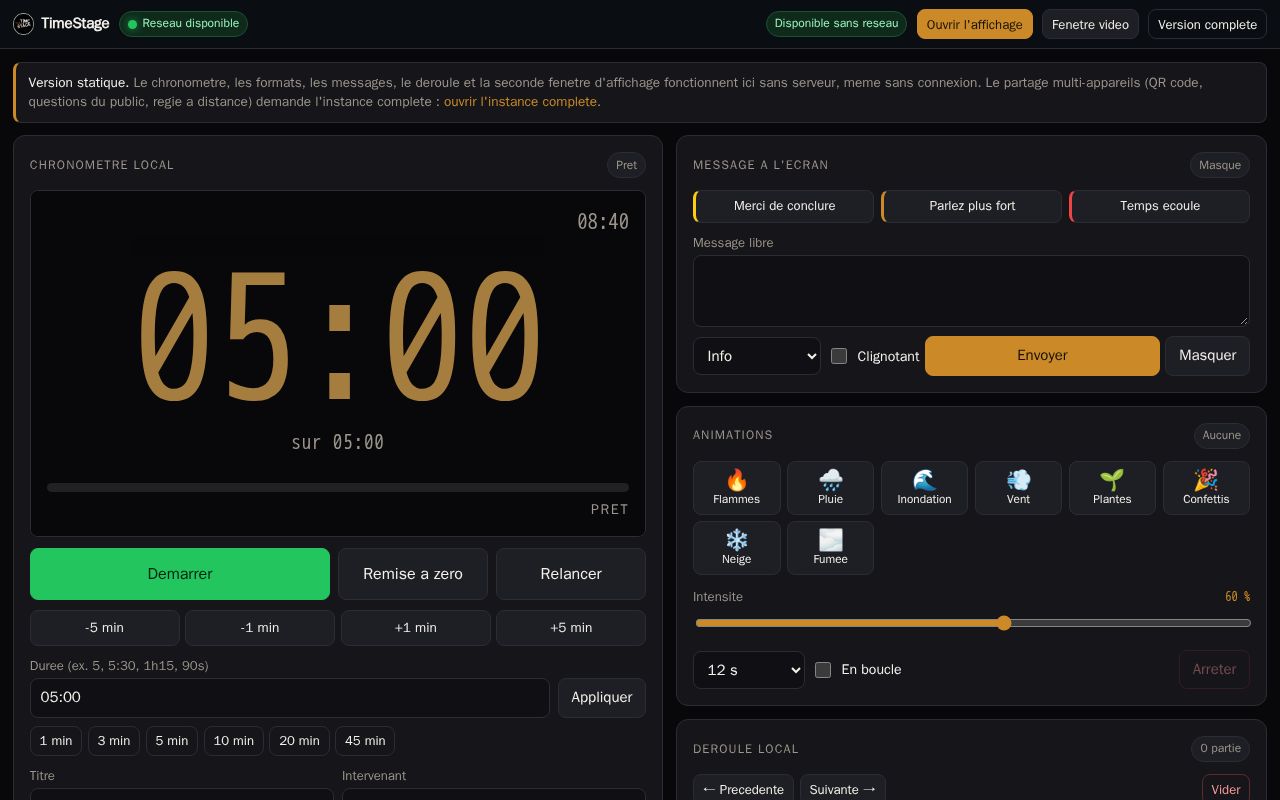Viewport: 1280px width, 800px height.
Task: Switch to Version complete
Action: (x=1207, y=24)
